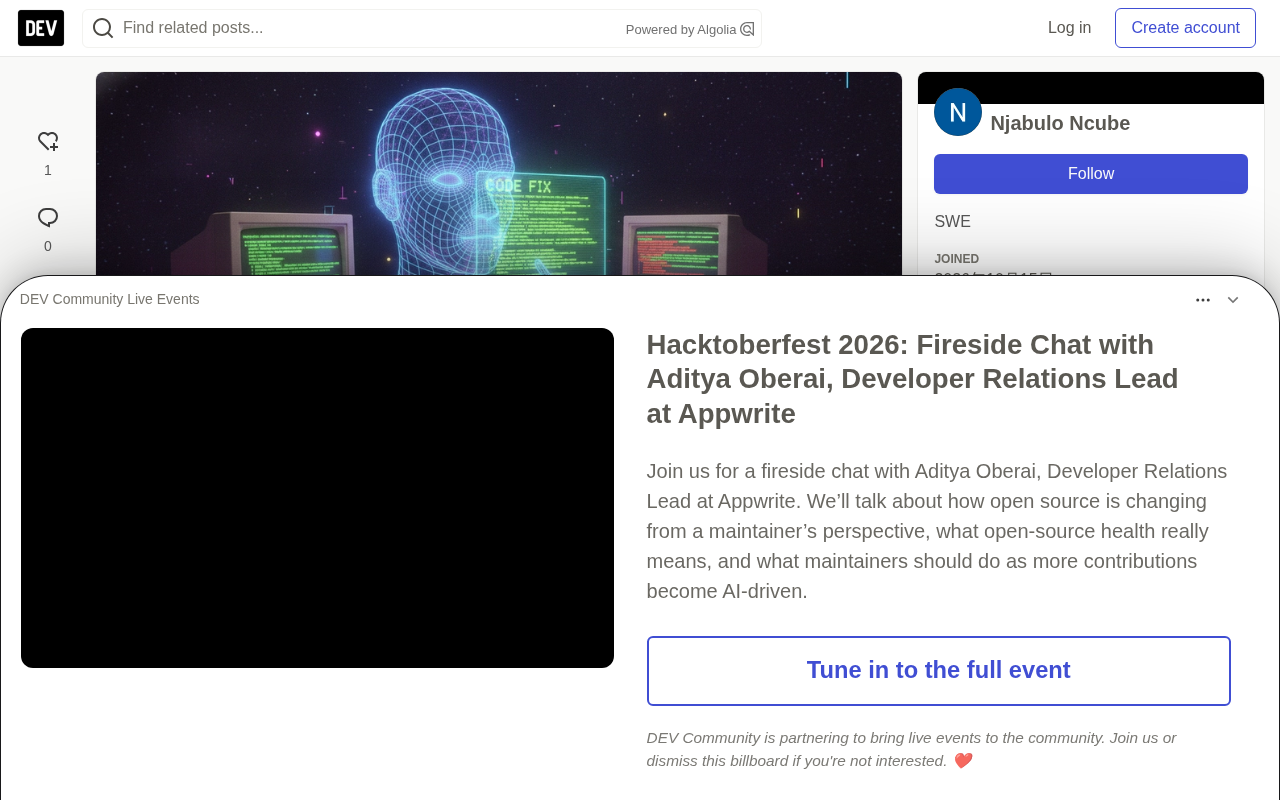Follow Njabulo Ncube

click(1091, 174)
